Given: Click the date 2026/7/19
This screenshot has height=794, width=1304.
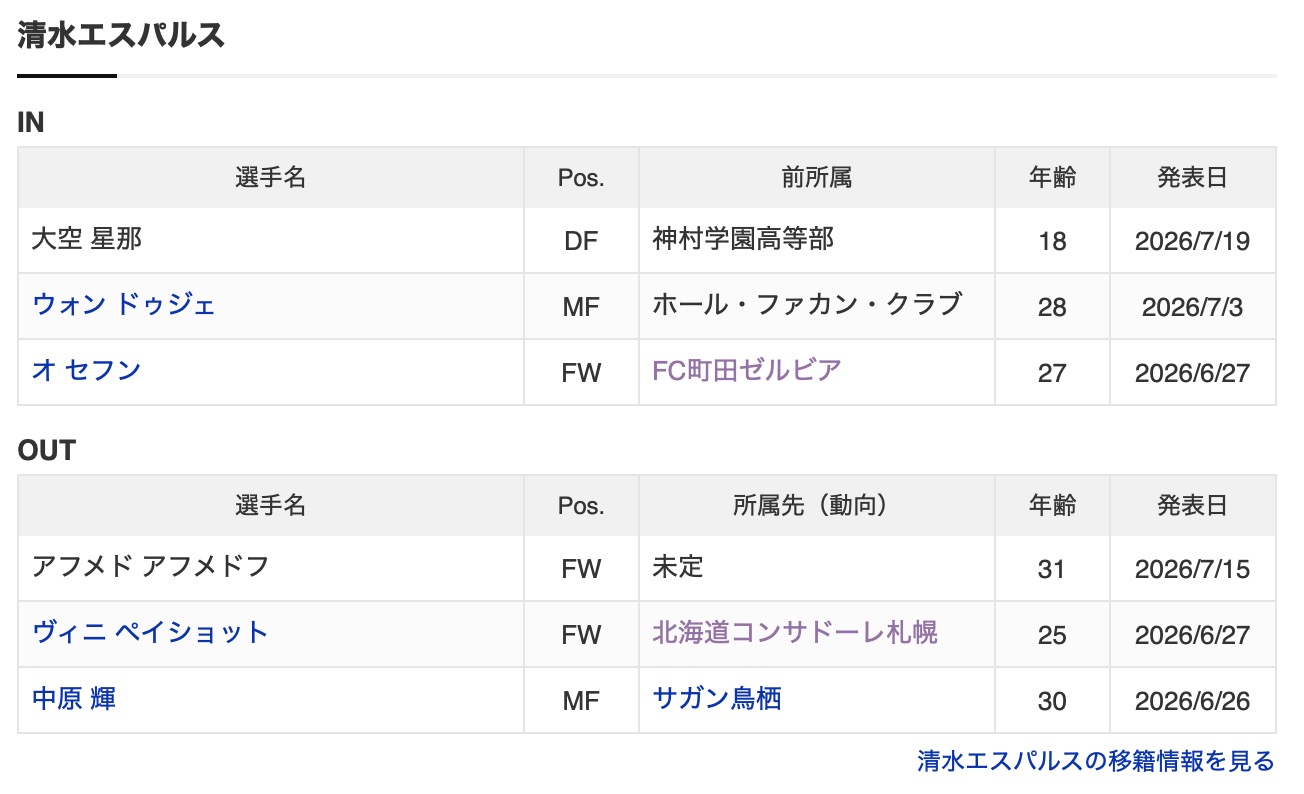Looking at the screenshot, I should (x=1192, y=241).
